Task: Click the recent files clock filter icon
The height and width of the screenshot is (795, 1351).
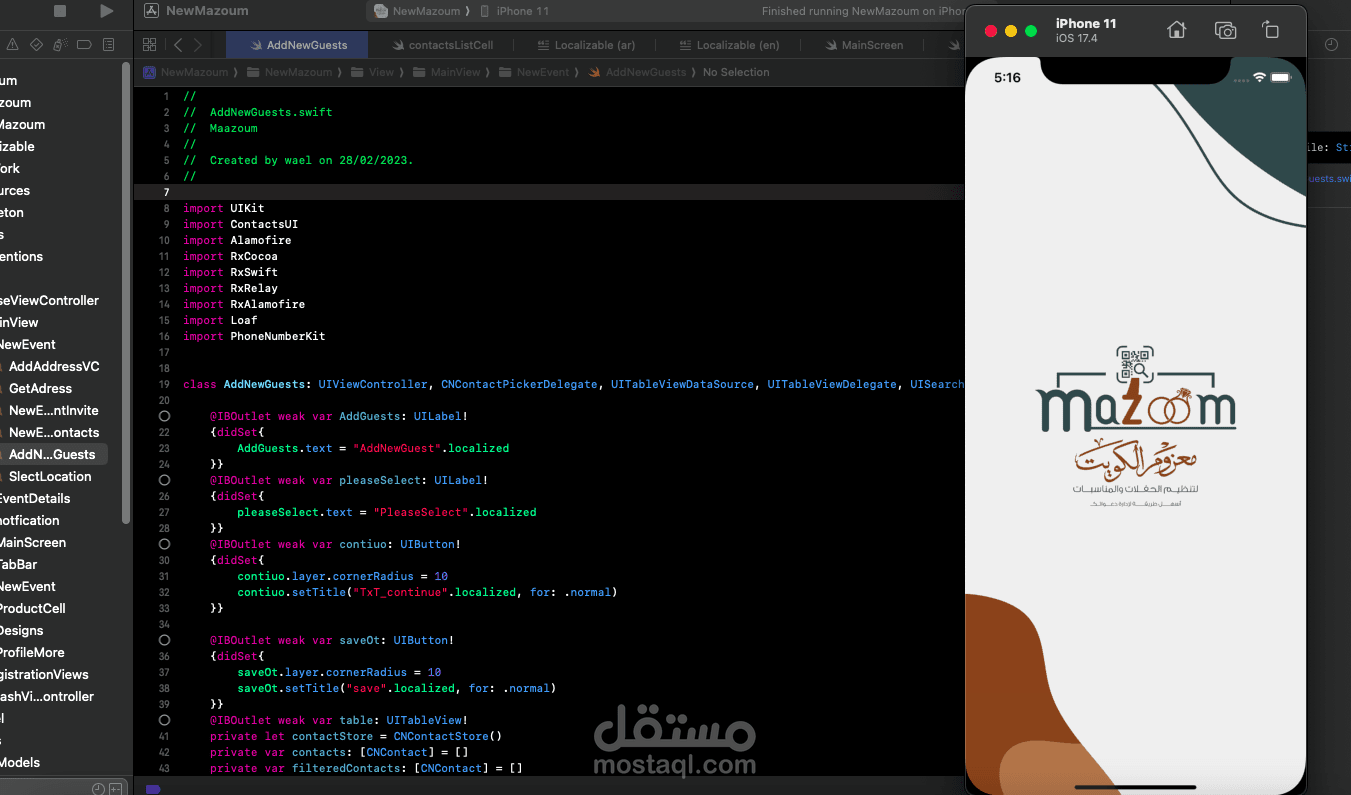Action: pyautogui.click(x=98, y=789)
